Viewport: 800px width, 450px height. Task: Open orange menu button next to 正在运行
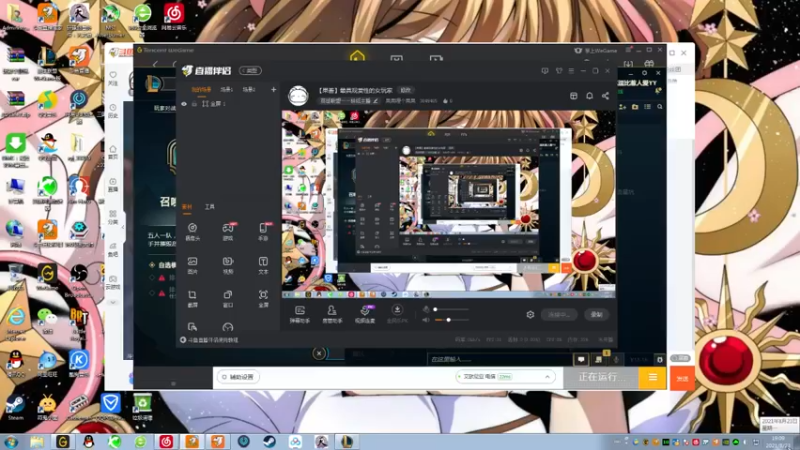(x=653, y=378)
